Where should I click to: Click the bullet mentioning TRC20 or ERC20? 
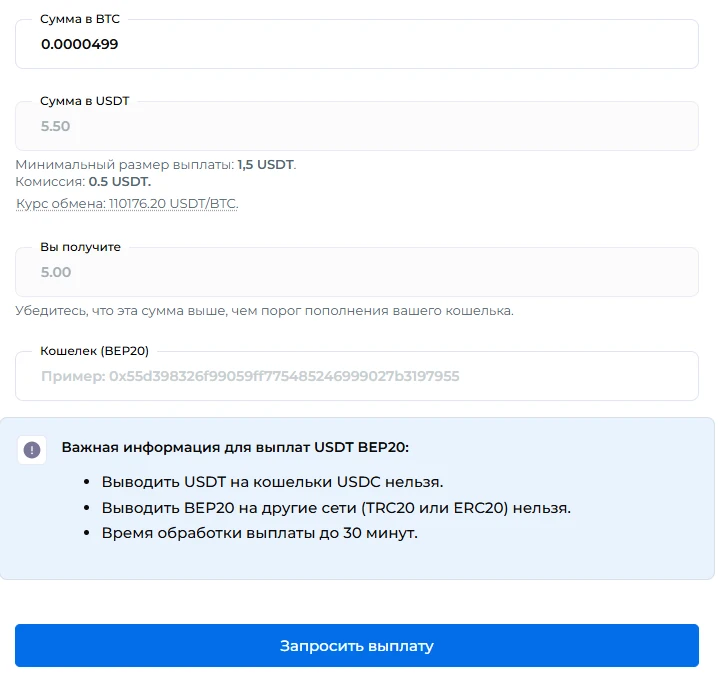click(x=336, y=508)
